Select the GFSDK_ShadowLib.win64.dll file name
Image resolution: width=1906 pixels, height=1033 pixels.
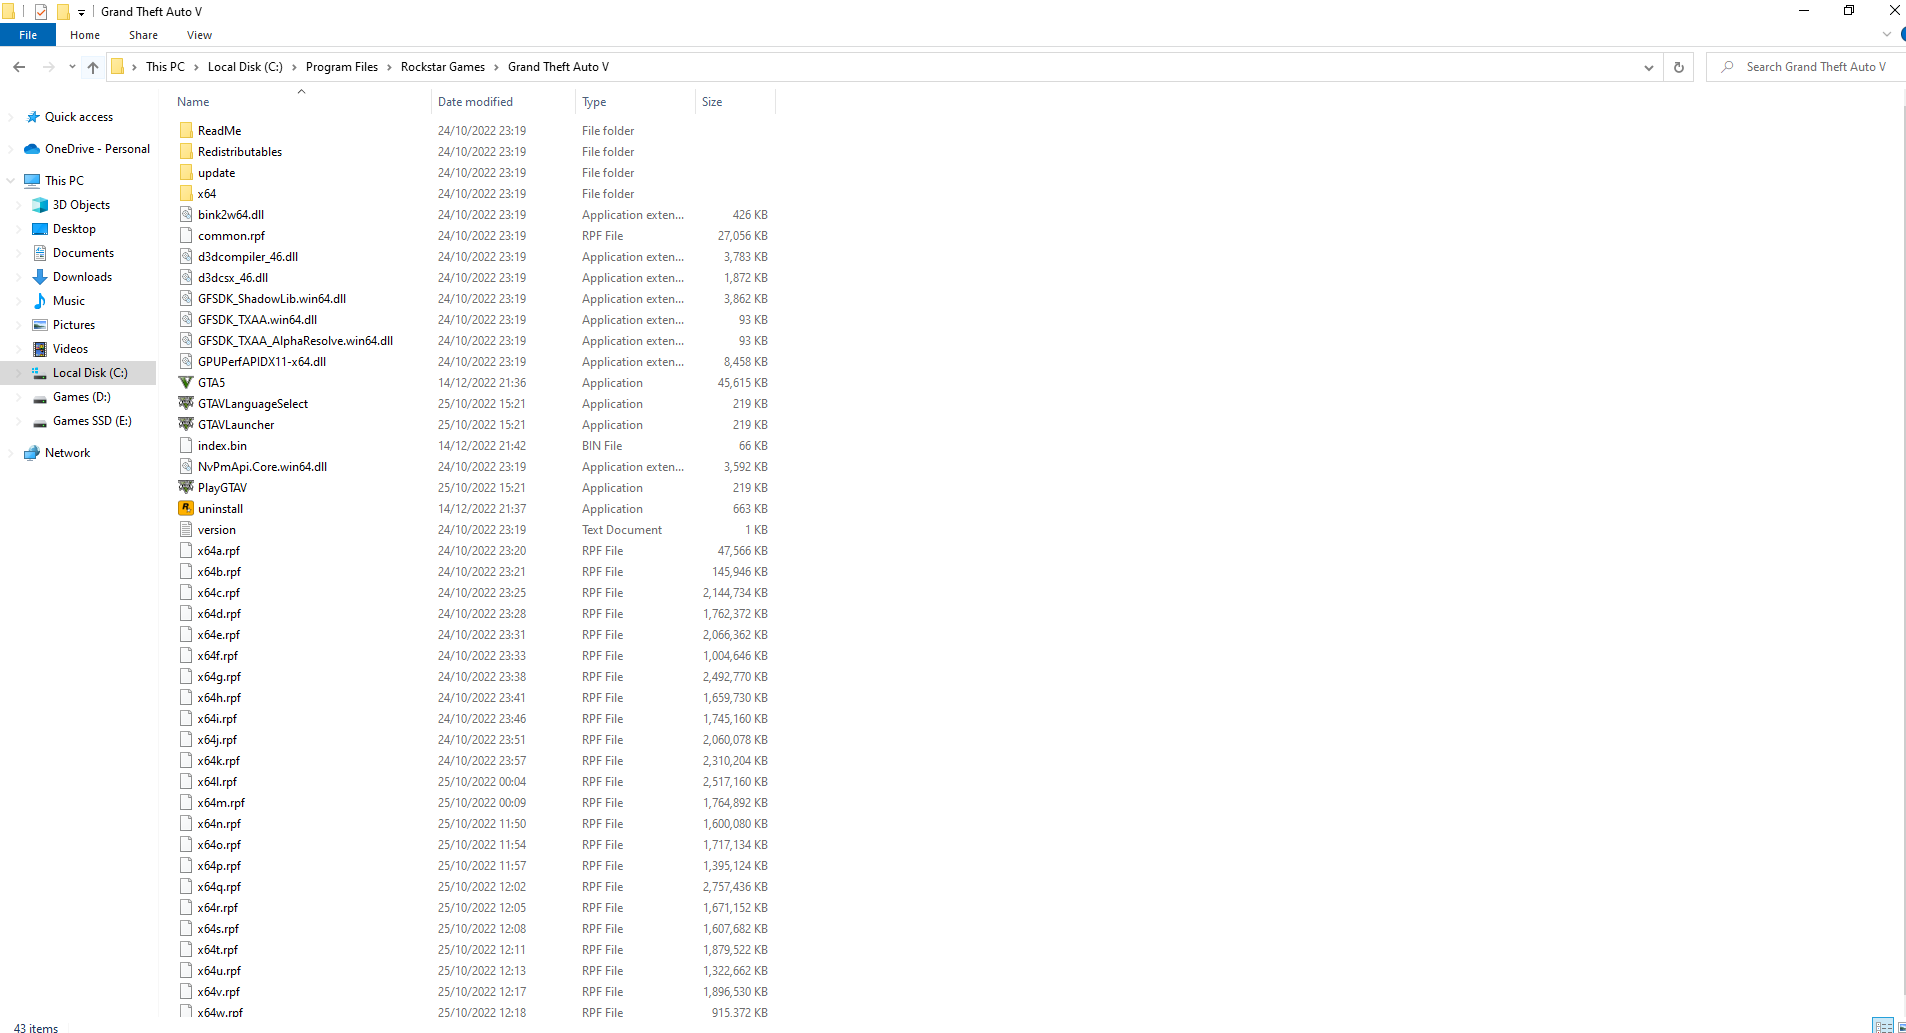(272, 299)
